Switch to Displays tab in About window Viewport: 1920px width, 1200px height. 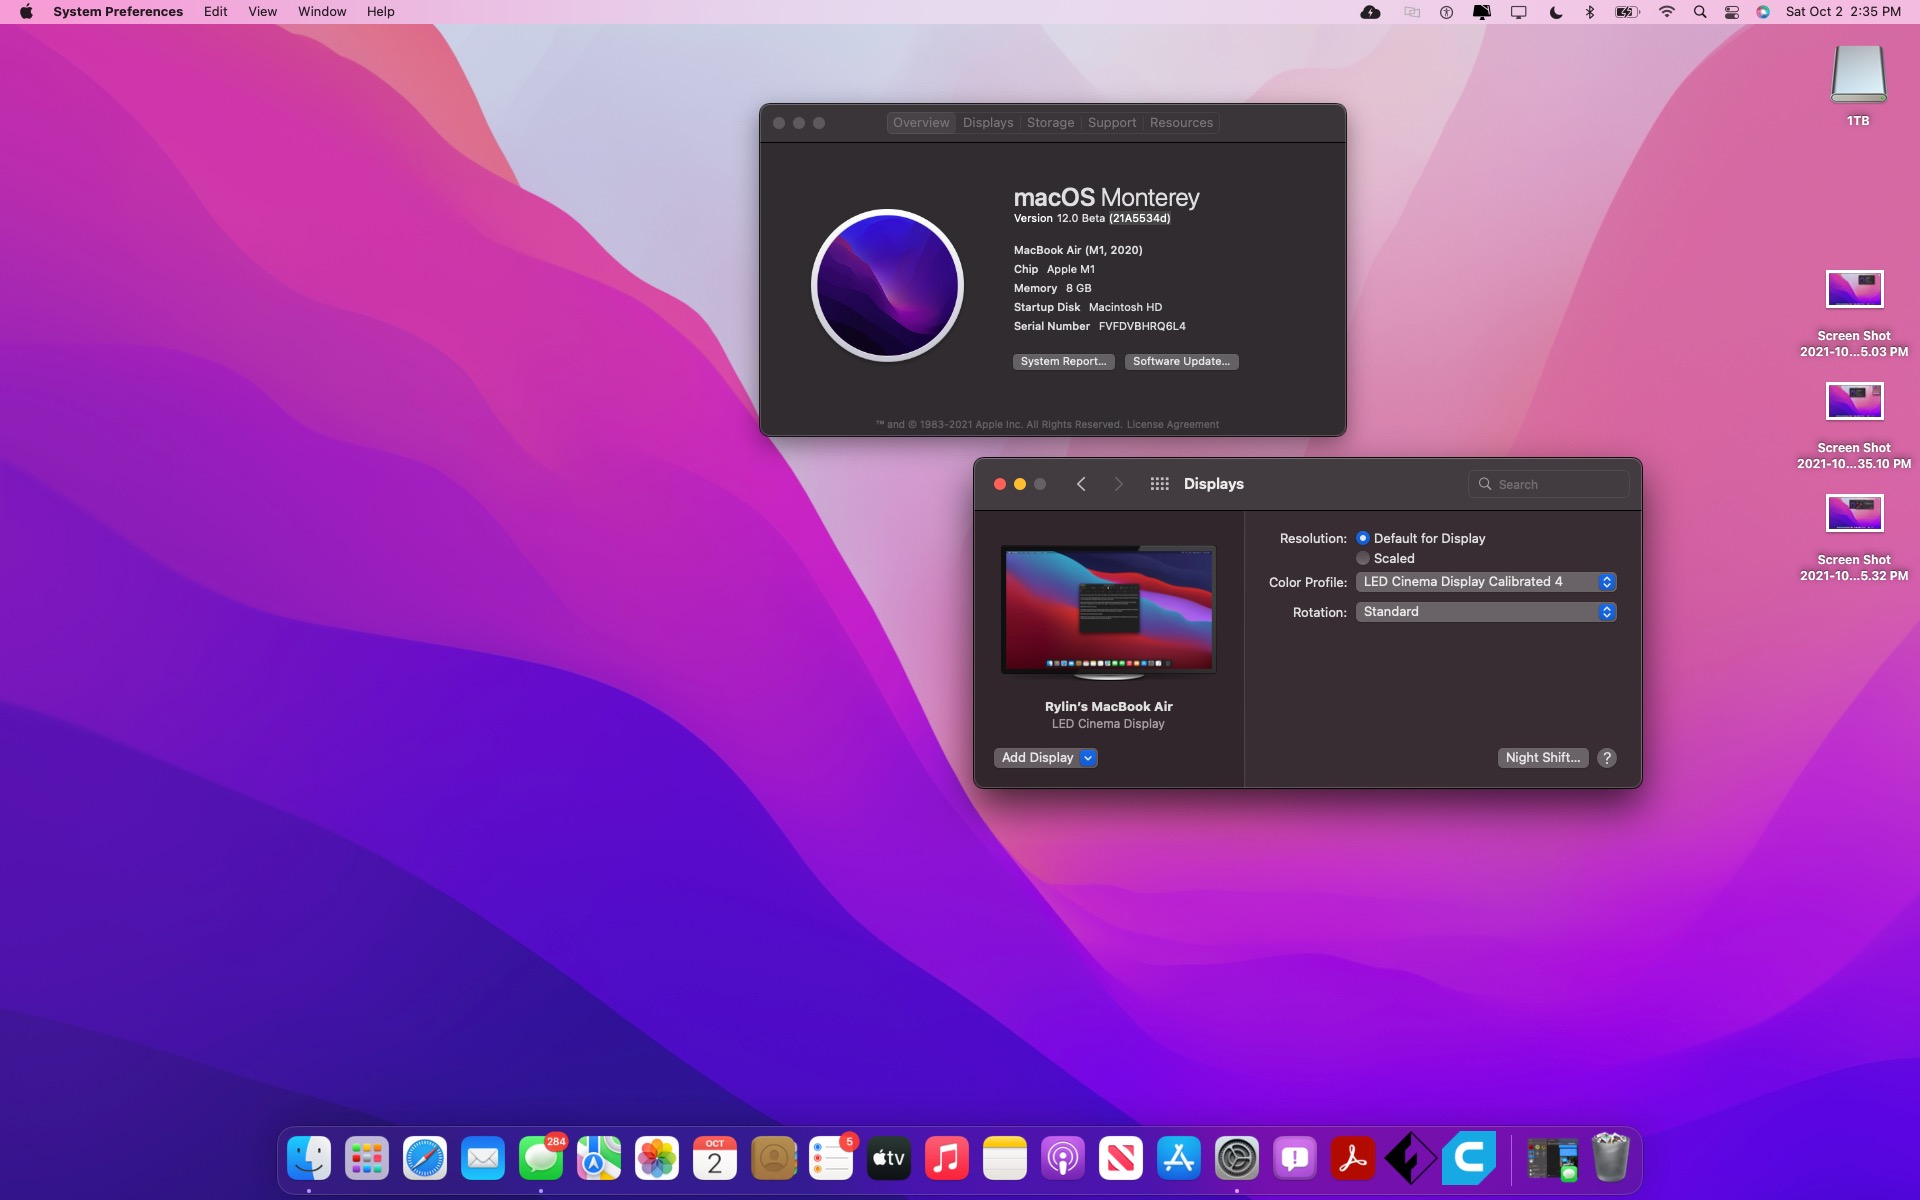[988, 123]
